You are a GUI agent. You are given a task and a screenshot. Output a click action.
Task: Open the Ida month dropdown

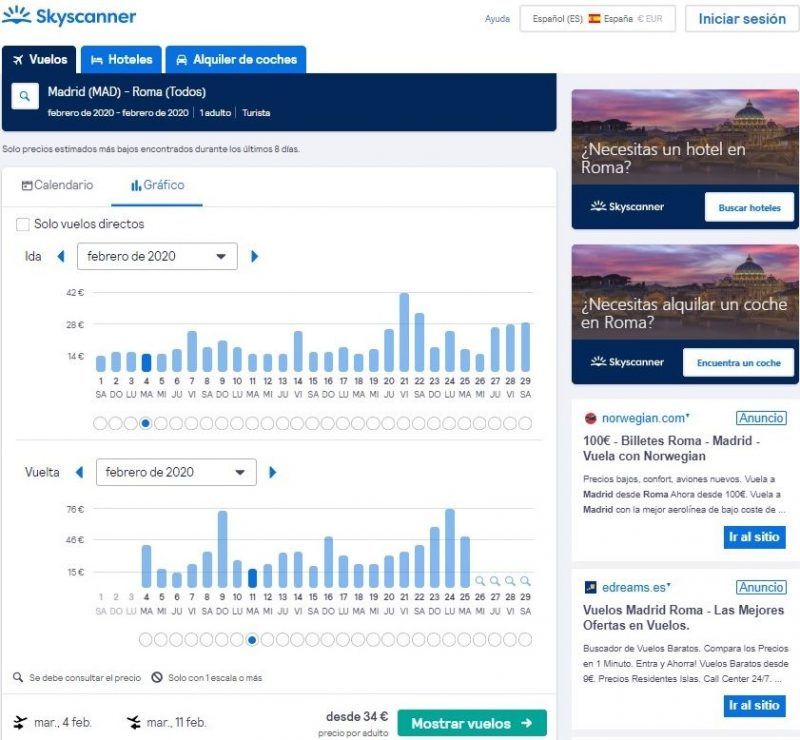coord(157,256)
